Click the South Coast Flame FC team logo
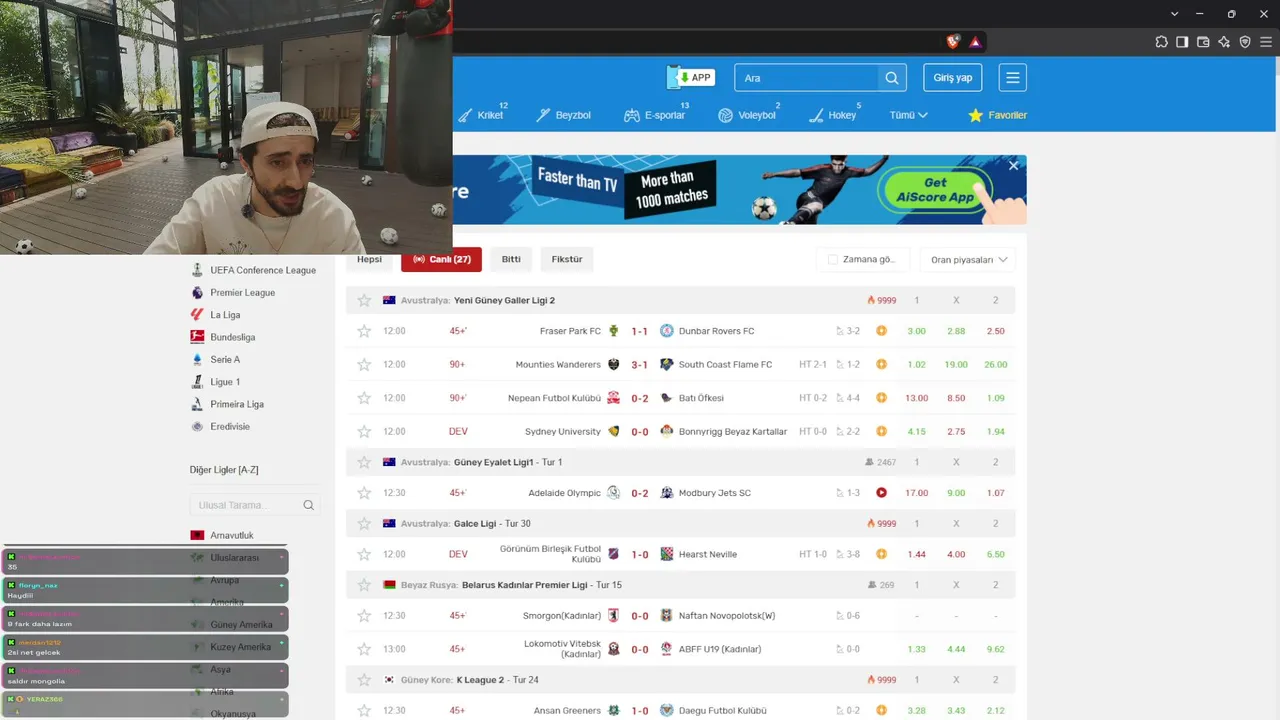This screenshot has height=720, width=1280. point(666,364)
